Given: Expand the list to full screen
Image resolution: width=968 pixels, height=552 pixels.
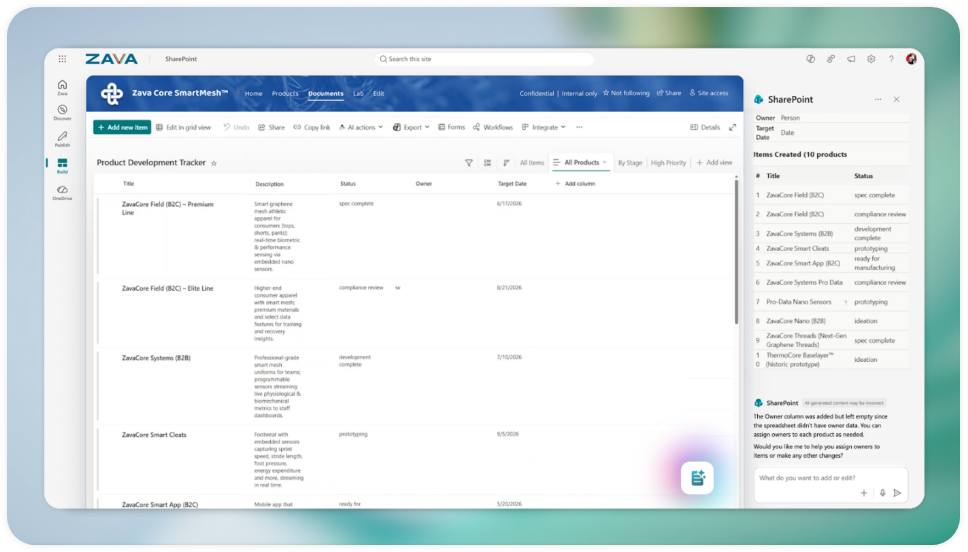Looking at the screenshot, I should (x=732, y=127).
